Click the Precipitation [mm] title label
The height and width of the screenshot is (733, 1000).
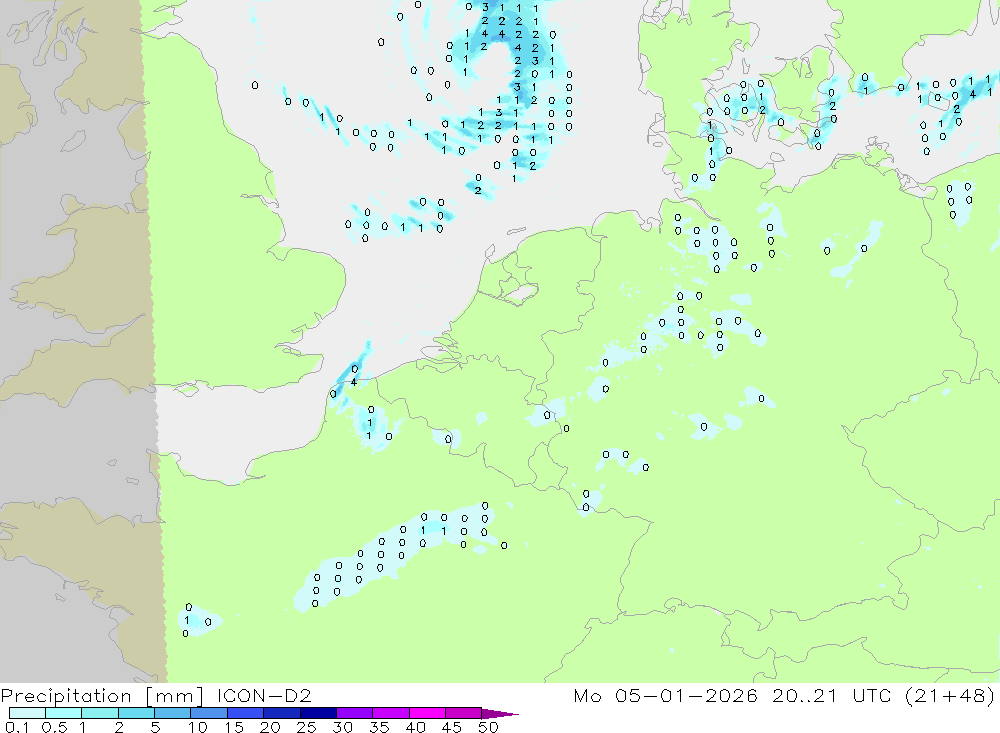click(x=102, y=695)
